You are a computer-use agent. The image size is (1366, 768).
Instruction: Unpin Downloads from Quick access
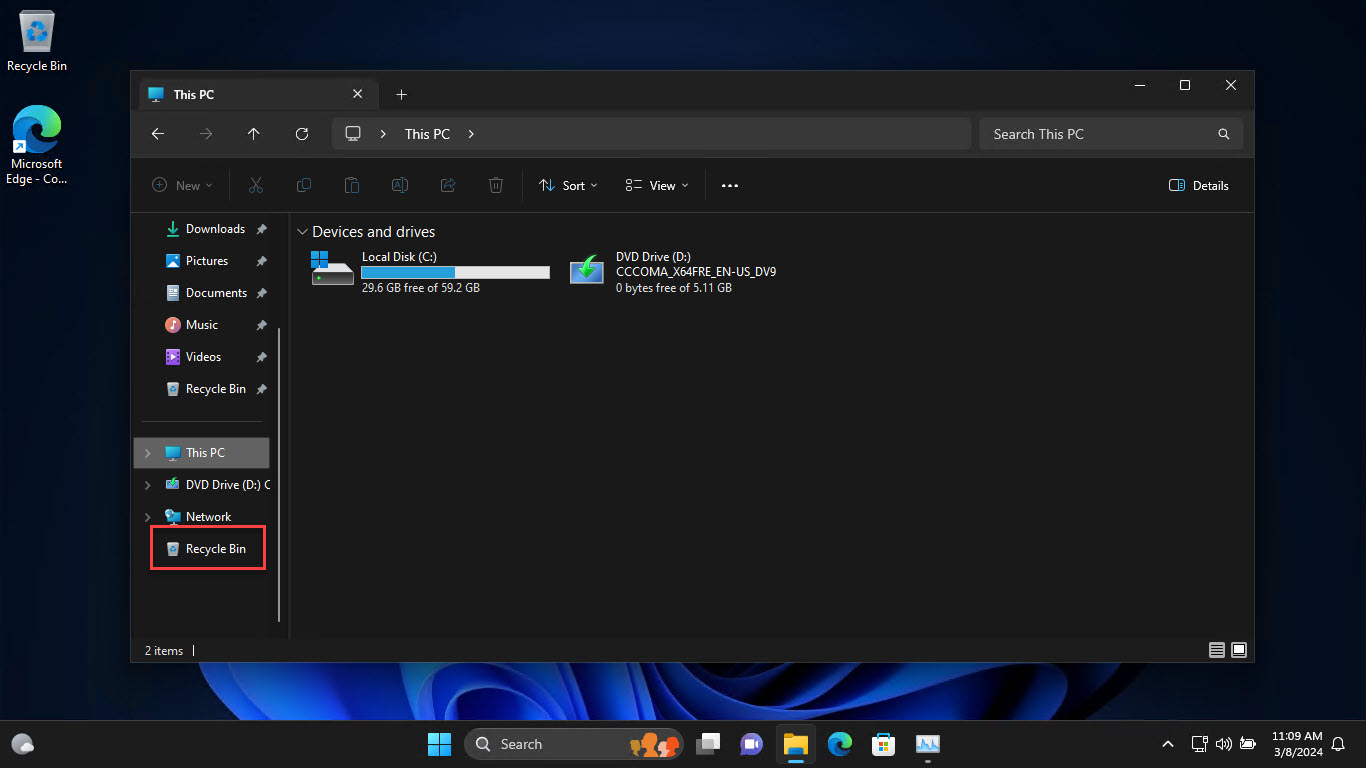(260, 229)
